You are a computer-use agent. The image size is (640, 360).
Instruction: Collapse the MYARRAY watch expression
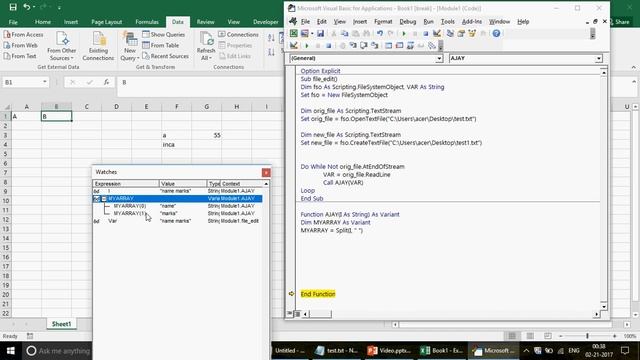tap(104, 199)
